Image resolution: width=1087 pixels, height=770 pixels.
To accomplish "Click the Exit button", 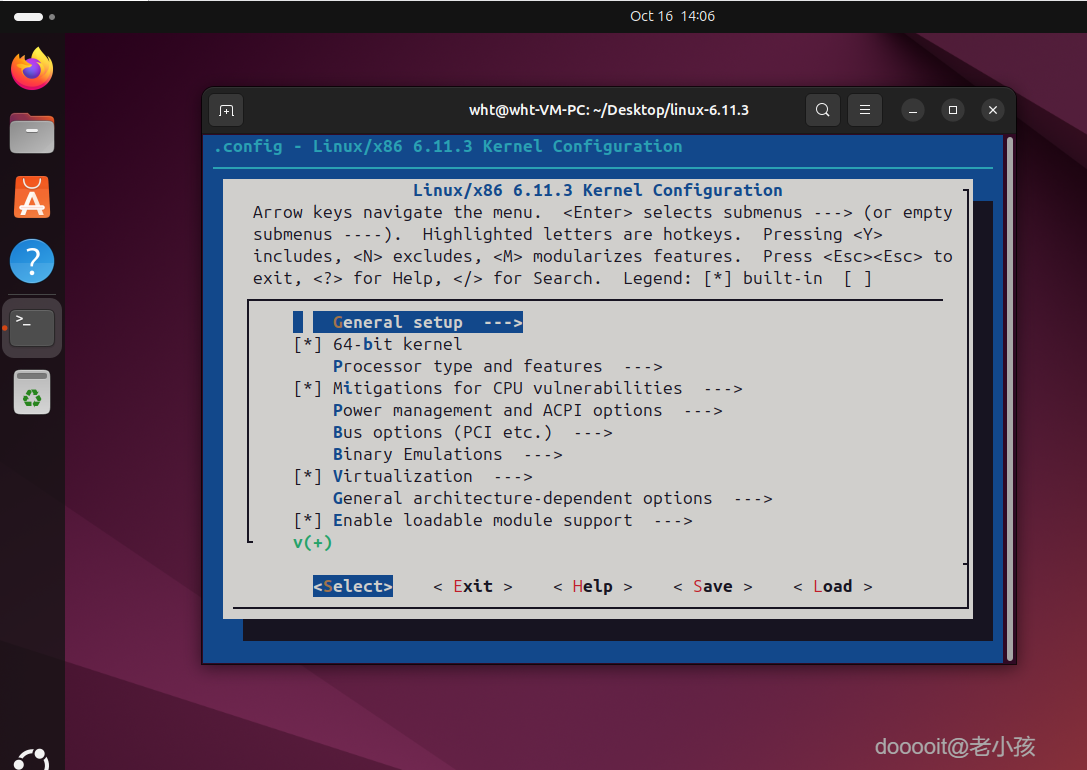I will point(473,586).
